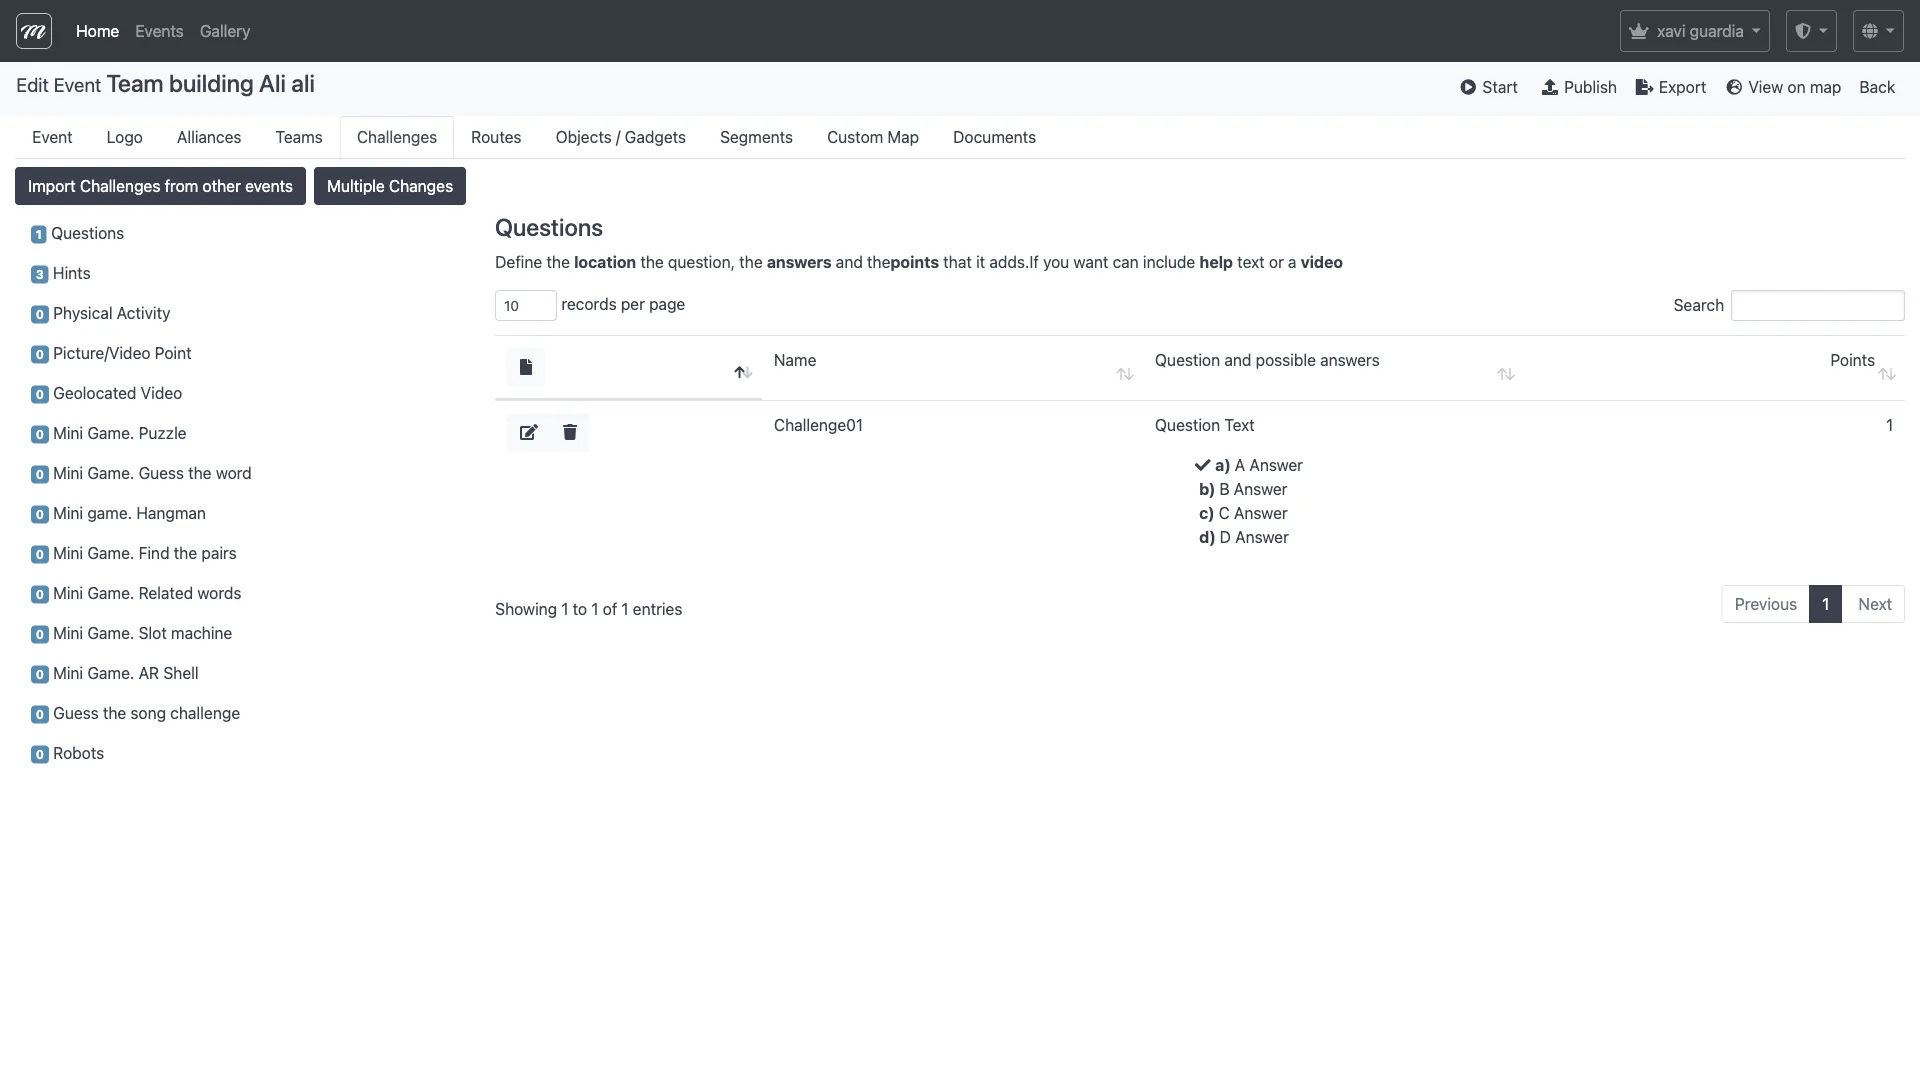Open the xavi guardia user dropdown
1920x1080 pixels.
[x=1694, y=31]
